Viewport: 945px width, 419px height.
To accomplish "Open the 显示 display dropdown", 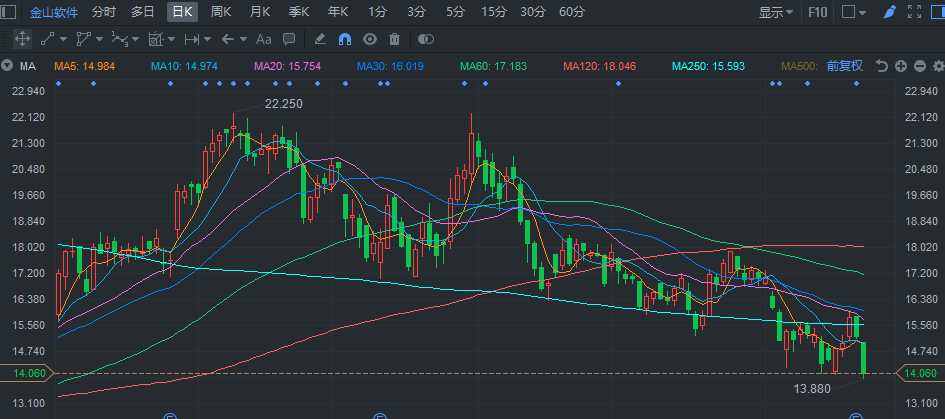I will [x=775, y=11].
